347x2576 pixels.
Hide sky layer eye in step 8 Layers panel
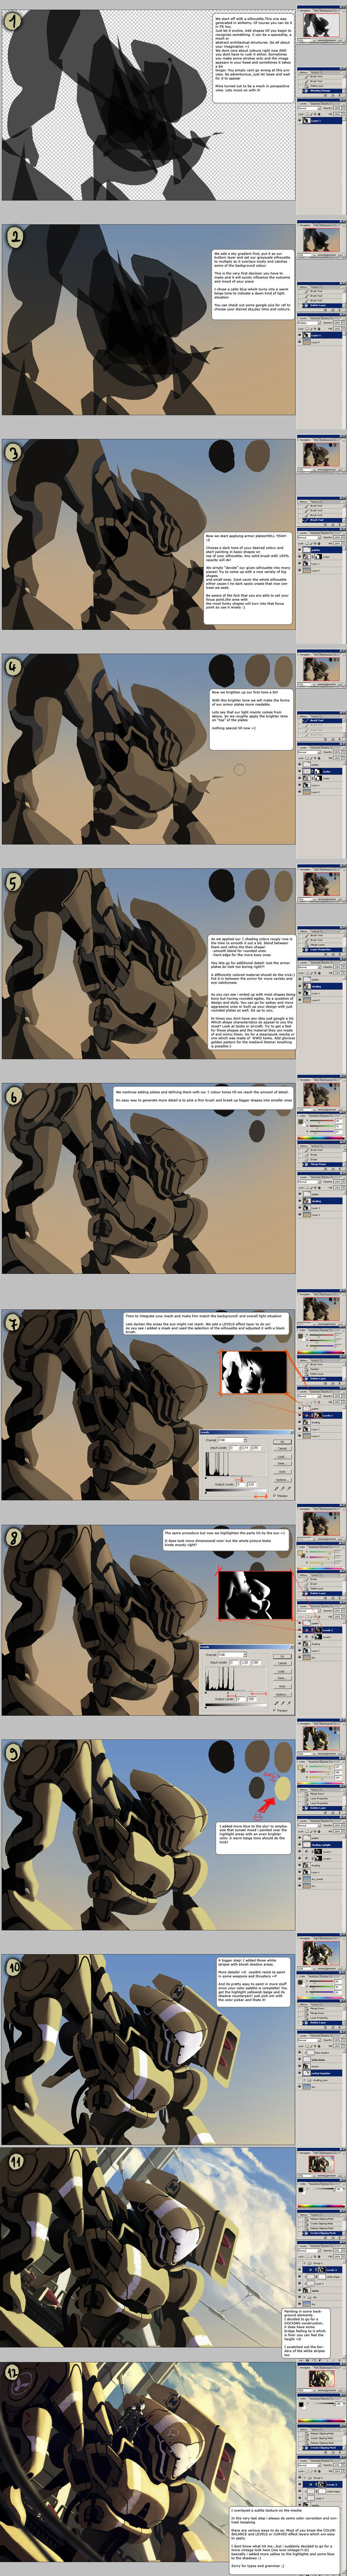coord(300,1658)
